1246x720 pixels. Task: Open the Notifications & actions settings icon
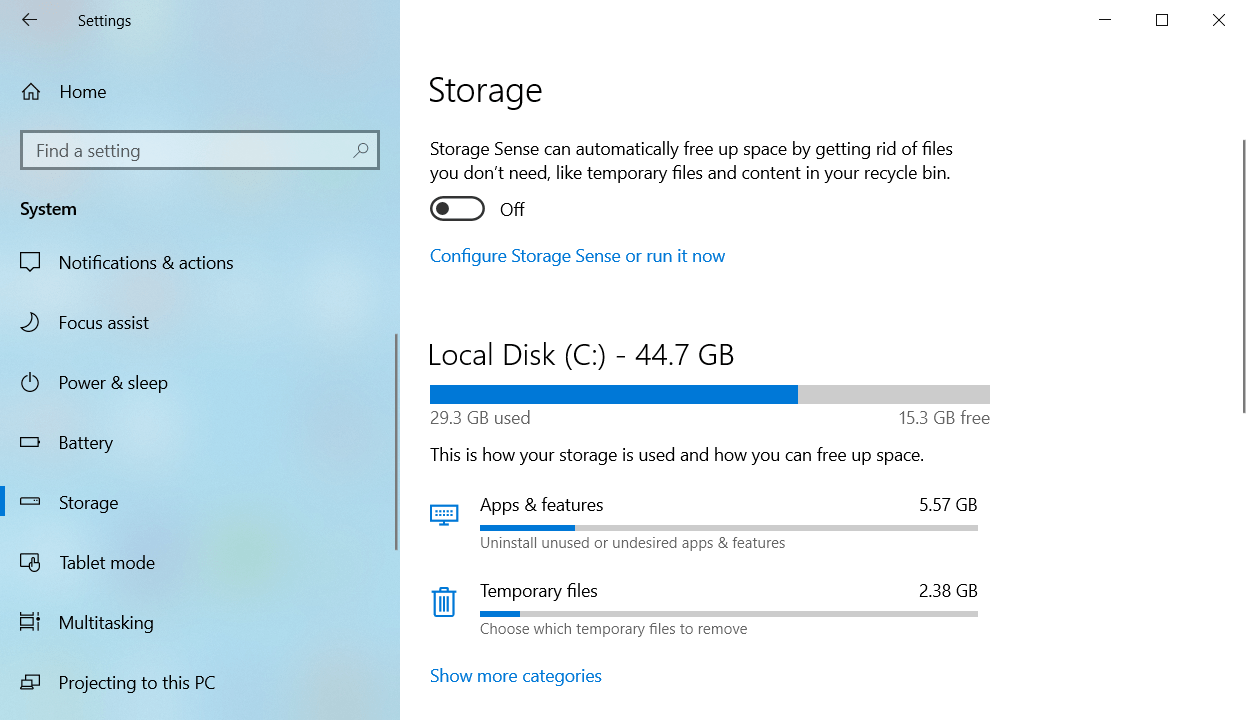(31, 262)
